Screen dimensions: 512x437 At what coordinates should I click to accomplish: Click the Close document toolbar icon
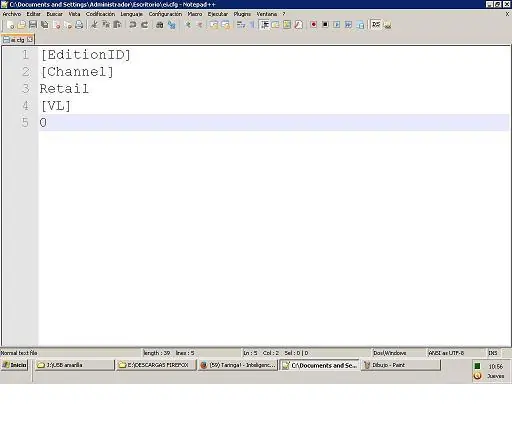(56, 25)
